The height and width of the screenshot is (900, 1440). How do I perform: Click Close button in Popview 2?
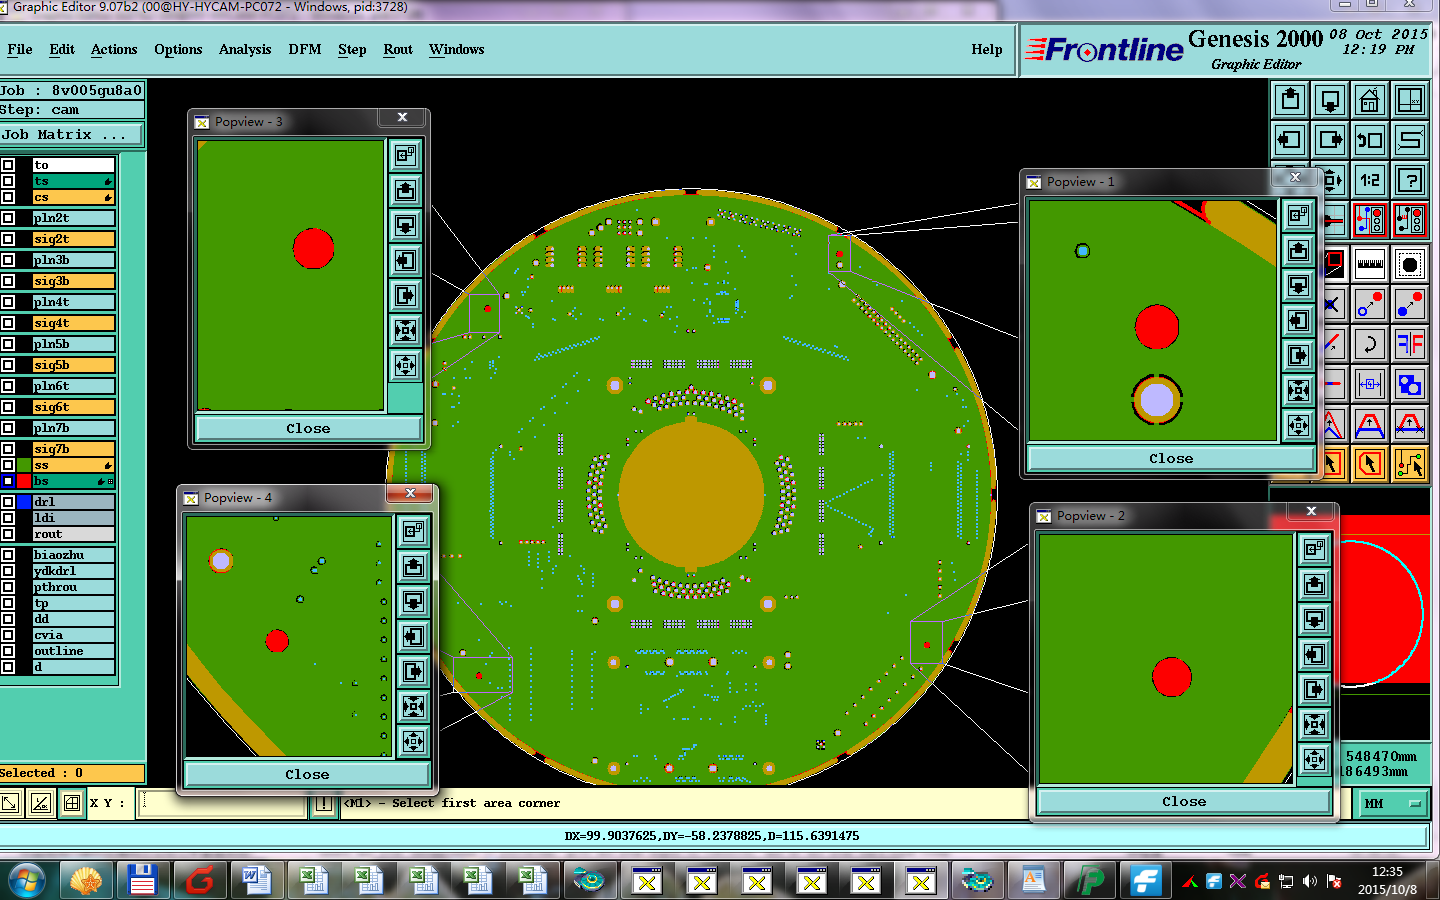[x=1184, y=801]
